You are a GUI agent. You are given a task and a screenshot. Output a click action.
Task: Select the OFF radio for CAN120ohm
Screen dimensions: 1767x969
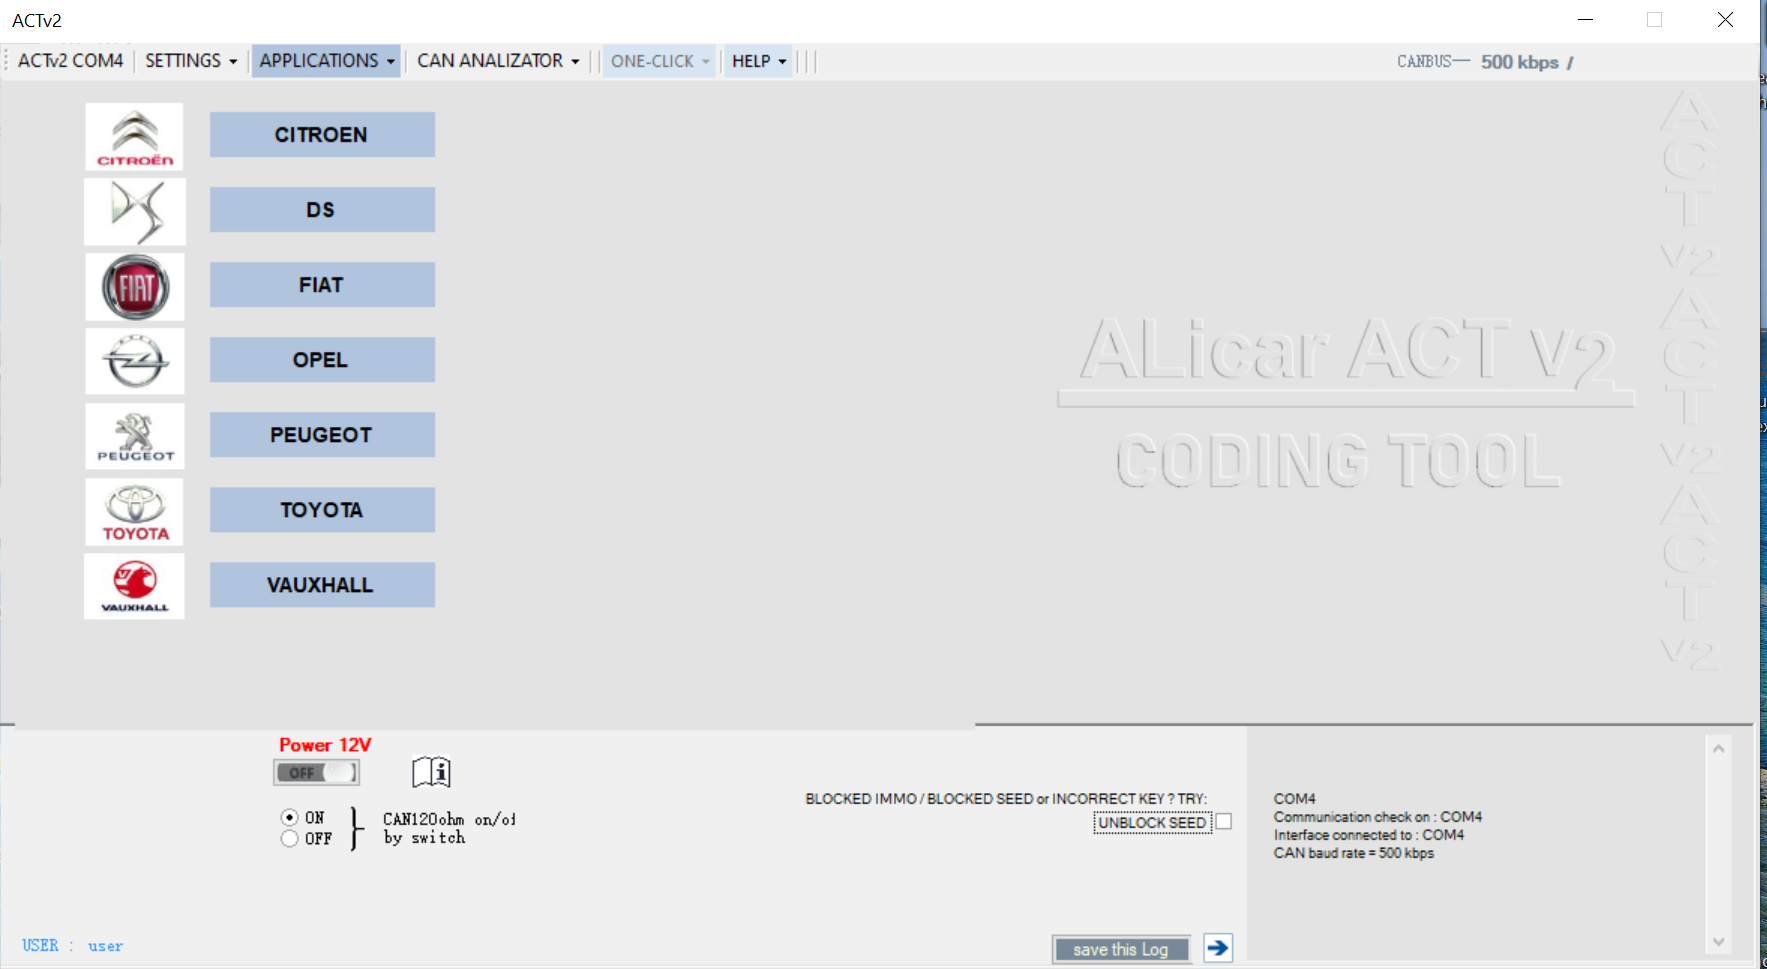290,839
